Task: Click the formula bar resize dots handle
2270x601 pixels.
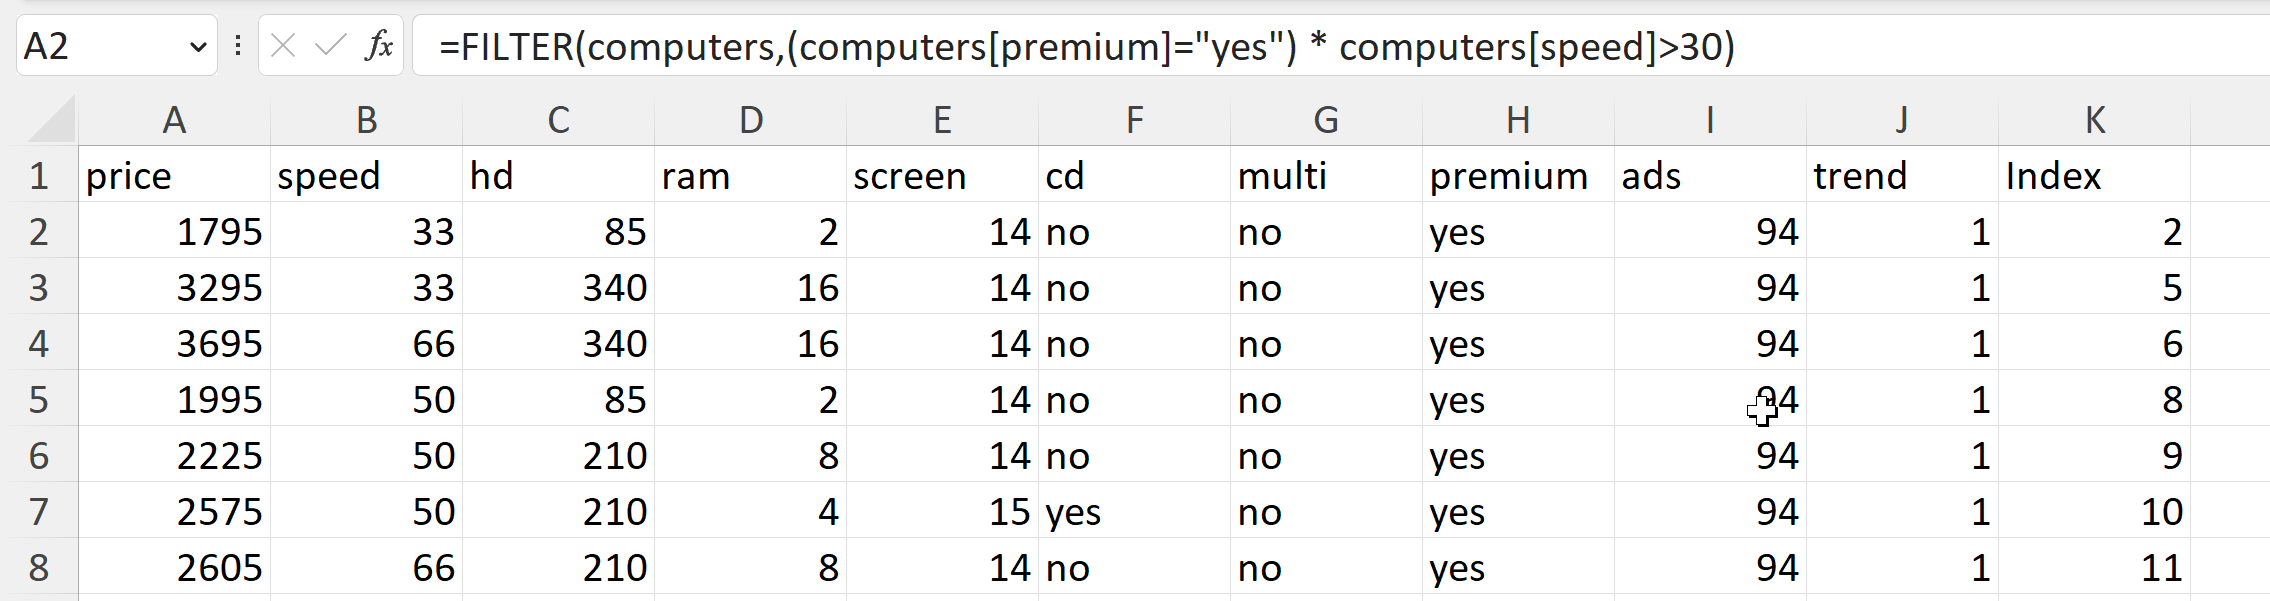Action: (238, 46)
